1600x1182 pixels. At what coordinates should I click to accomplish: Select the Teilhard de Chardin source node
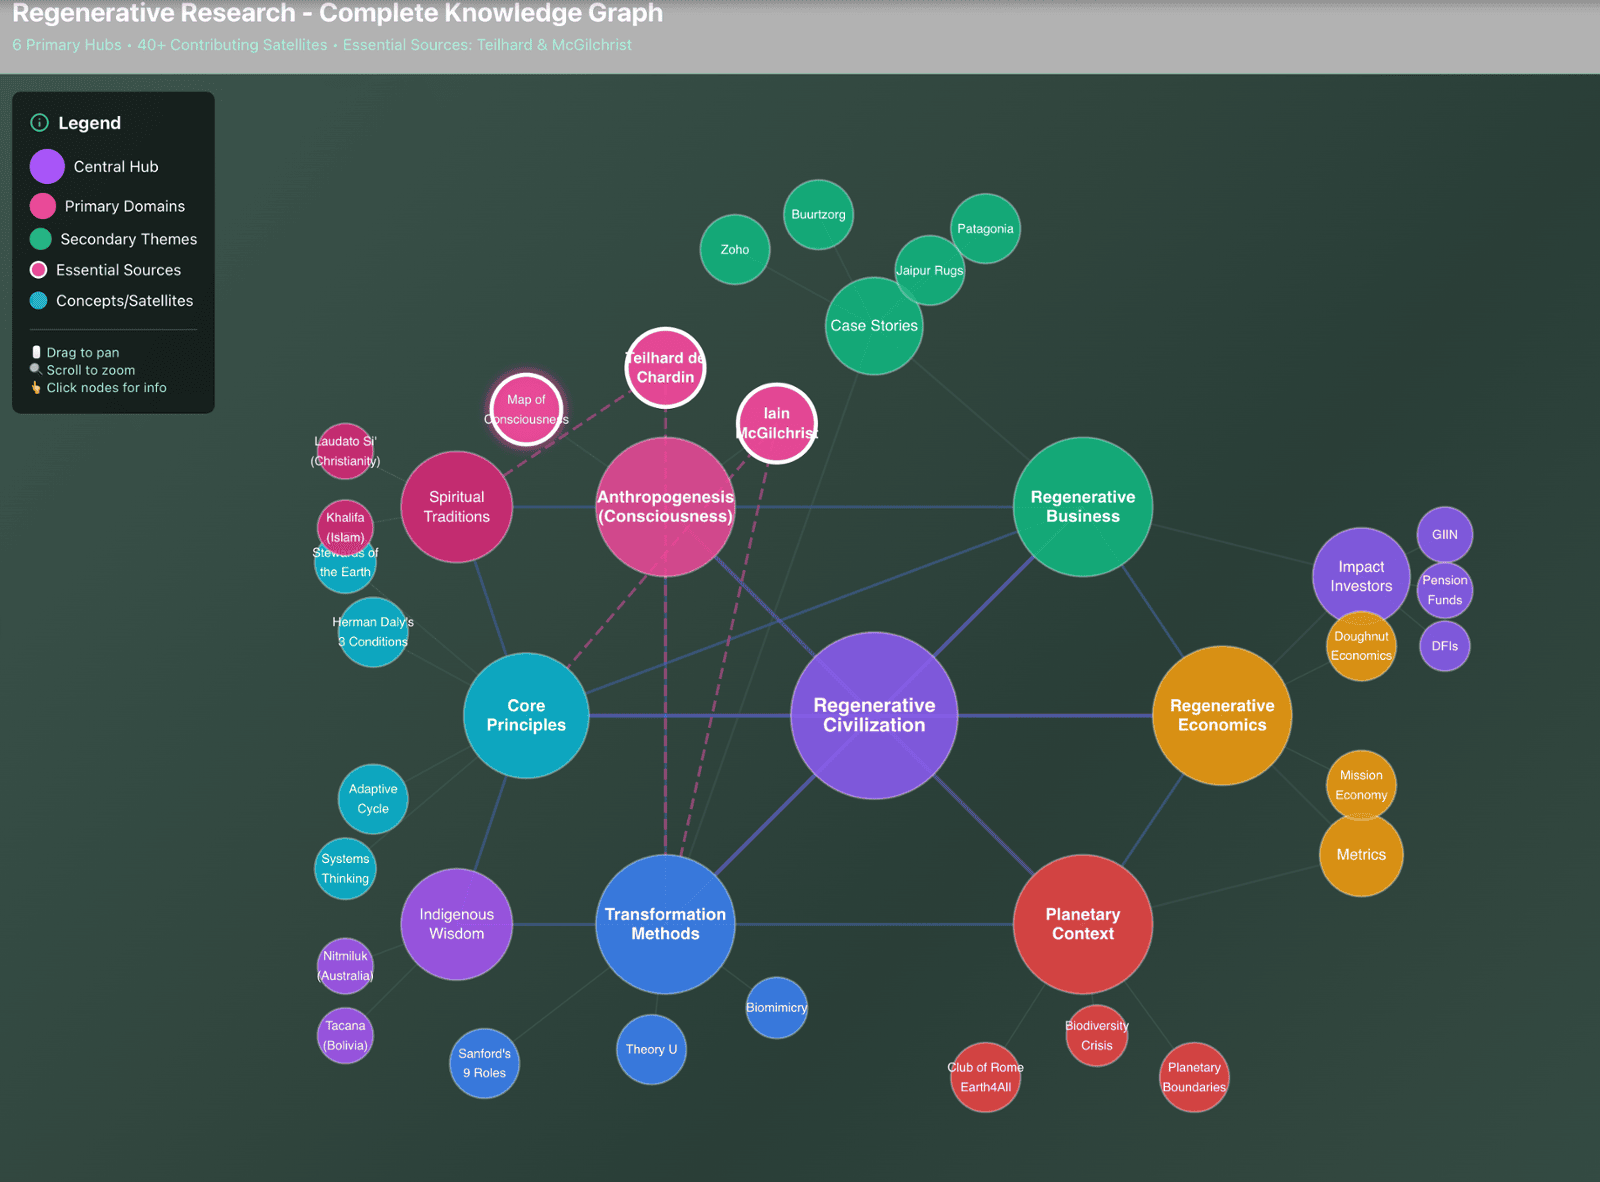(x=665, y=368)
